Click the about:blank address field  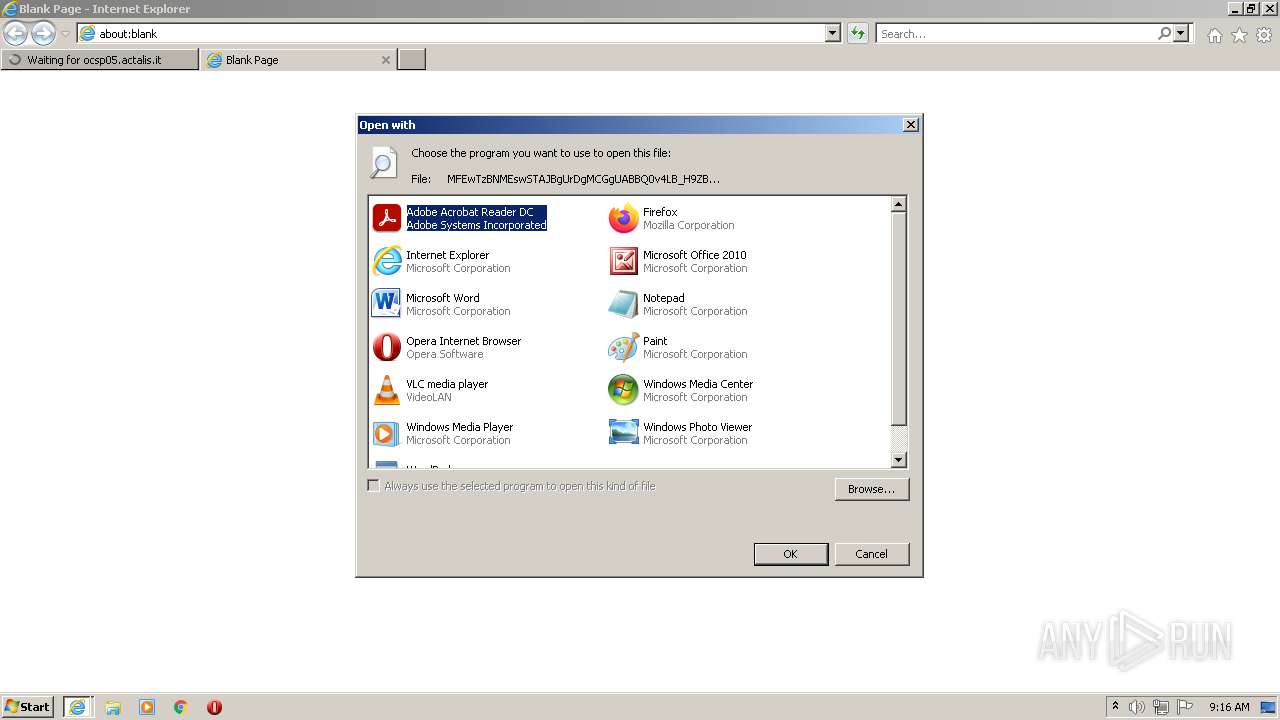tap(452, 33)
